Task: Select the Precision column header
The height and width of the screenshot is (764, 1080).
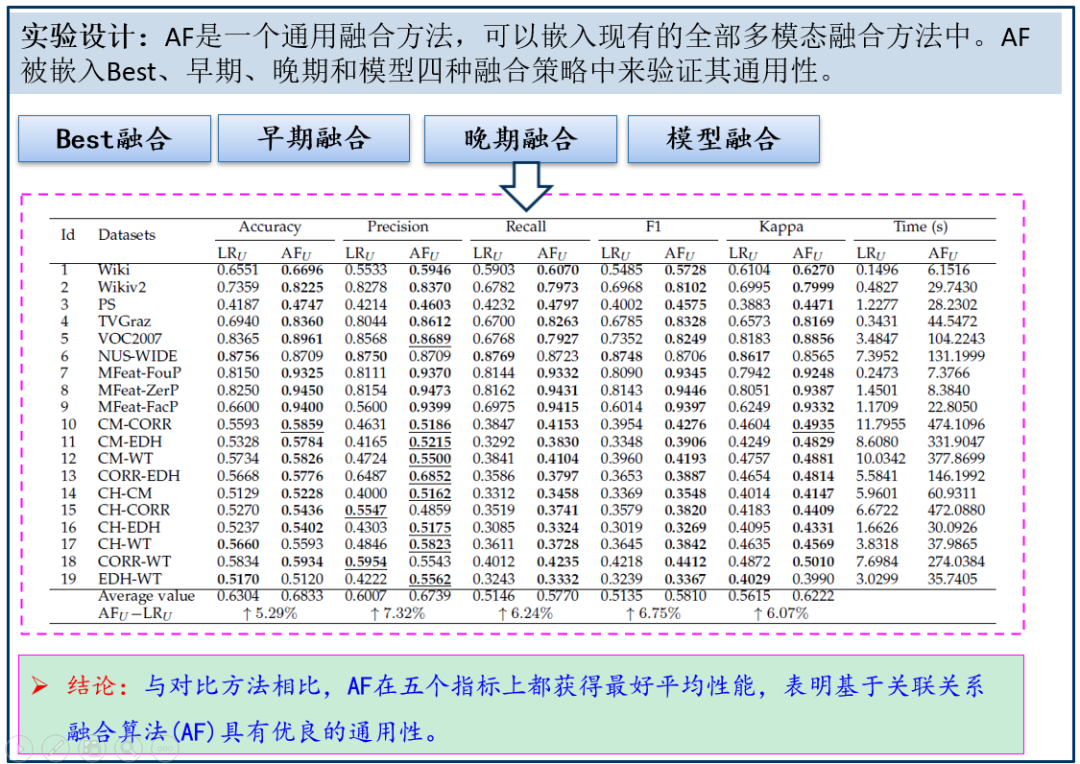Action: (396, 227)
